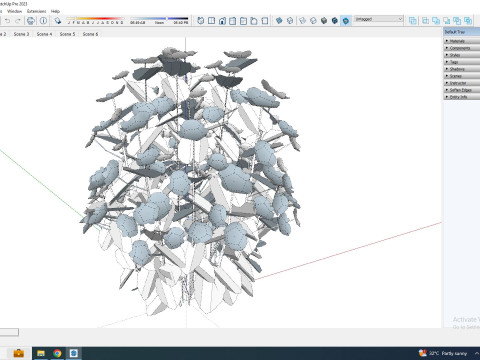Select the Iso view icon
This screenshot has width=480, height=360.
201,21
